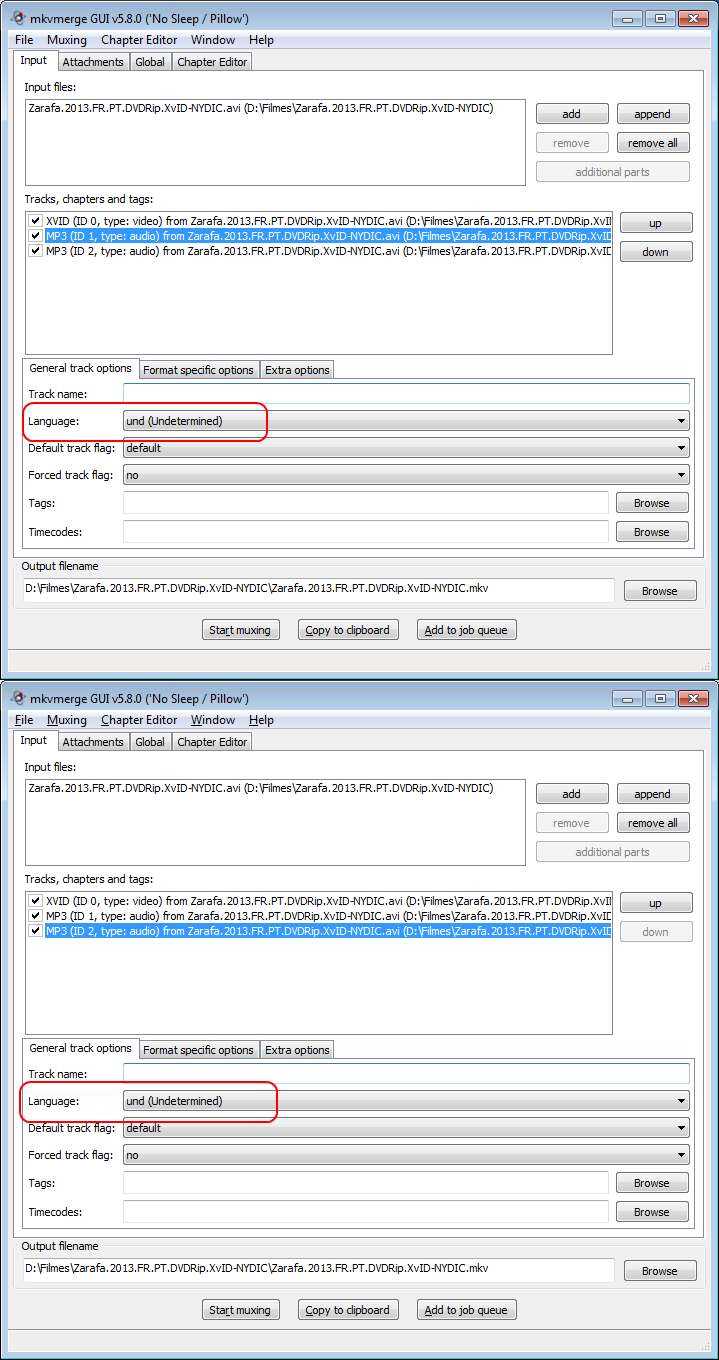Viewport: 719px width, 1360px height.
Task: Click append button in top window
Action: tap(652, 114)
